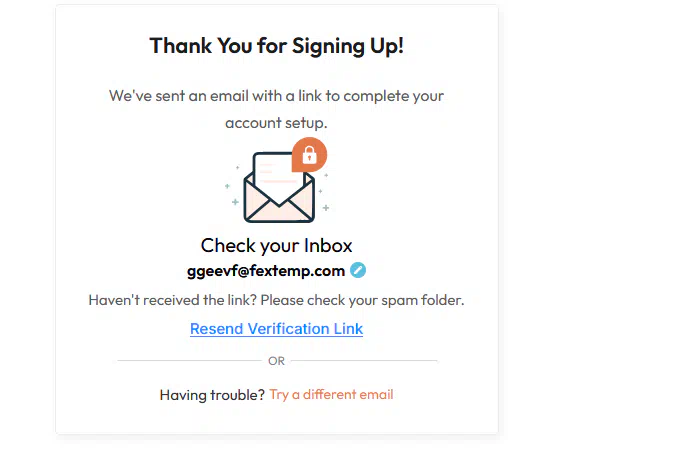Click the blue pencil edit email icon
The height and width of the screenshot is (476, 691).
point(358,270)
